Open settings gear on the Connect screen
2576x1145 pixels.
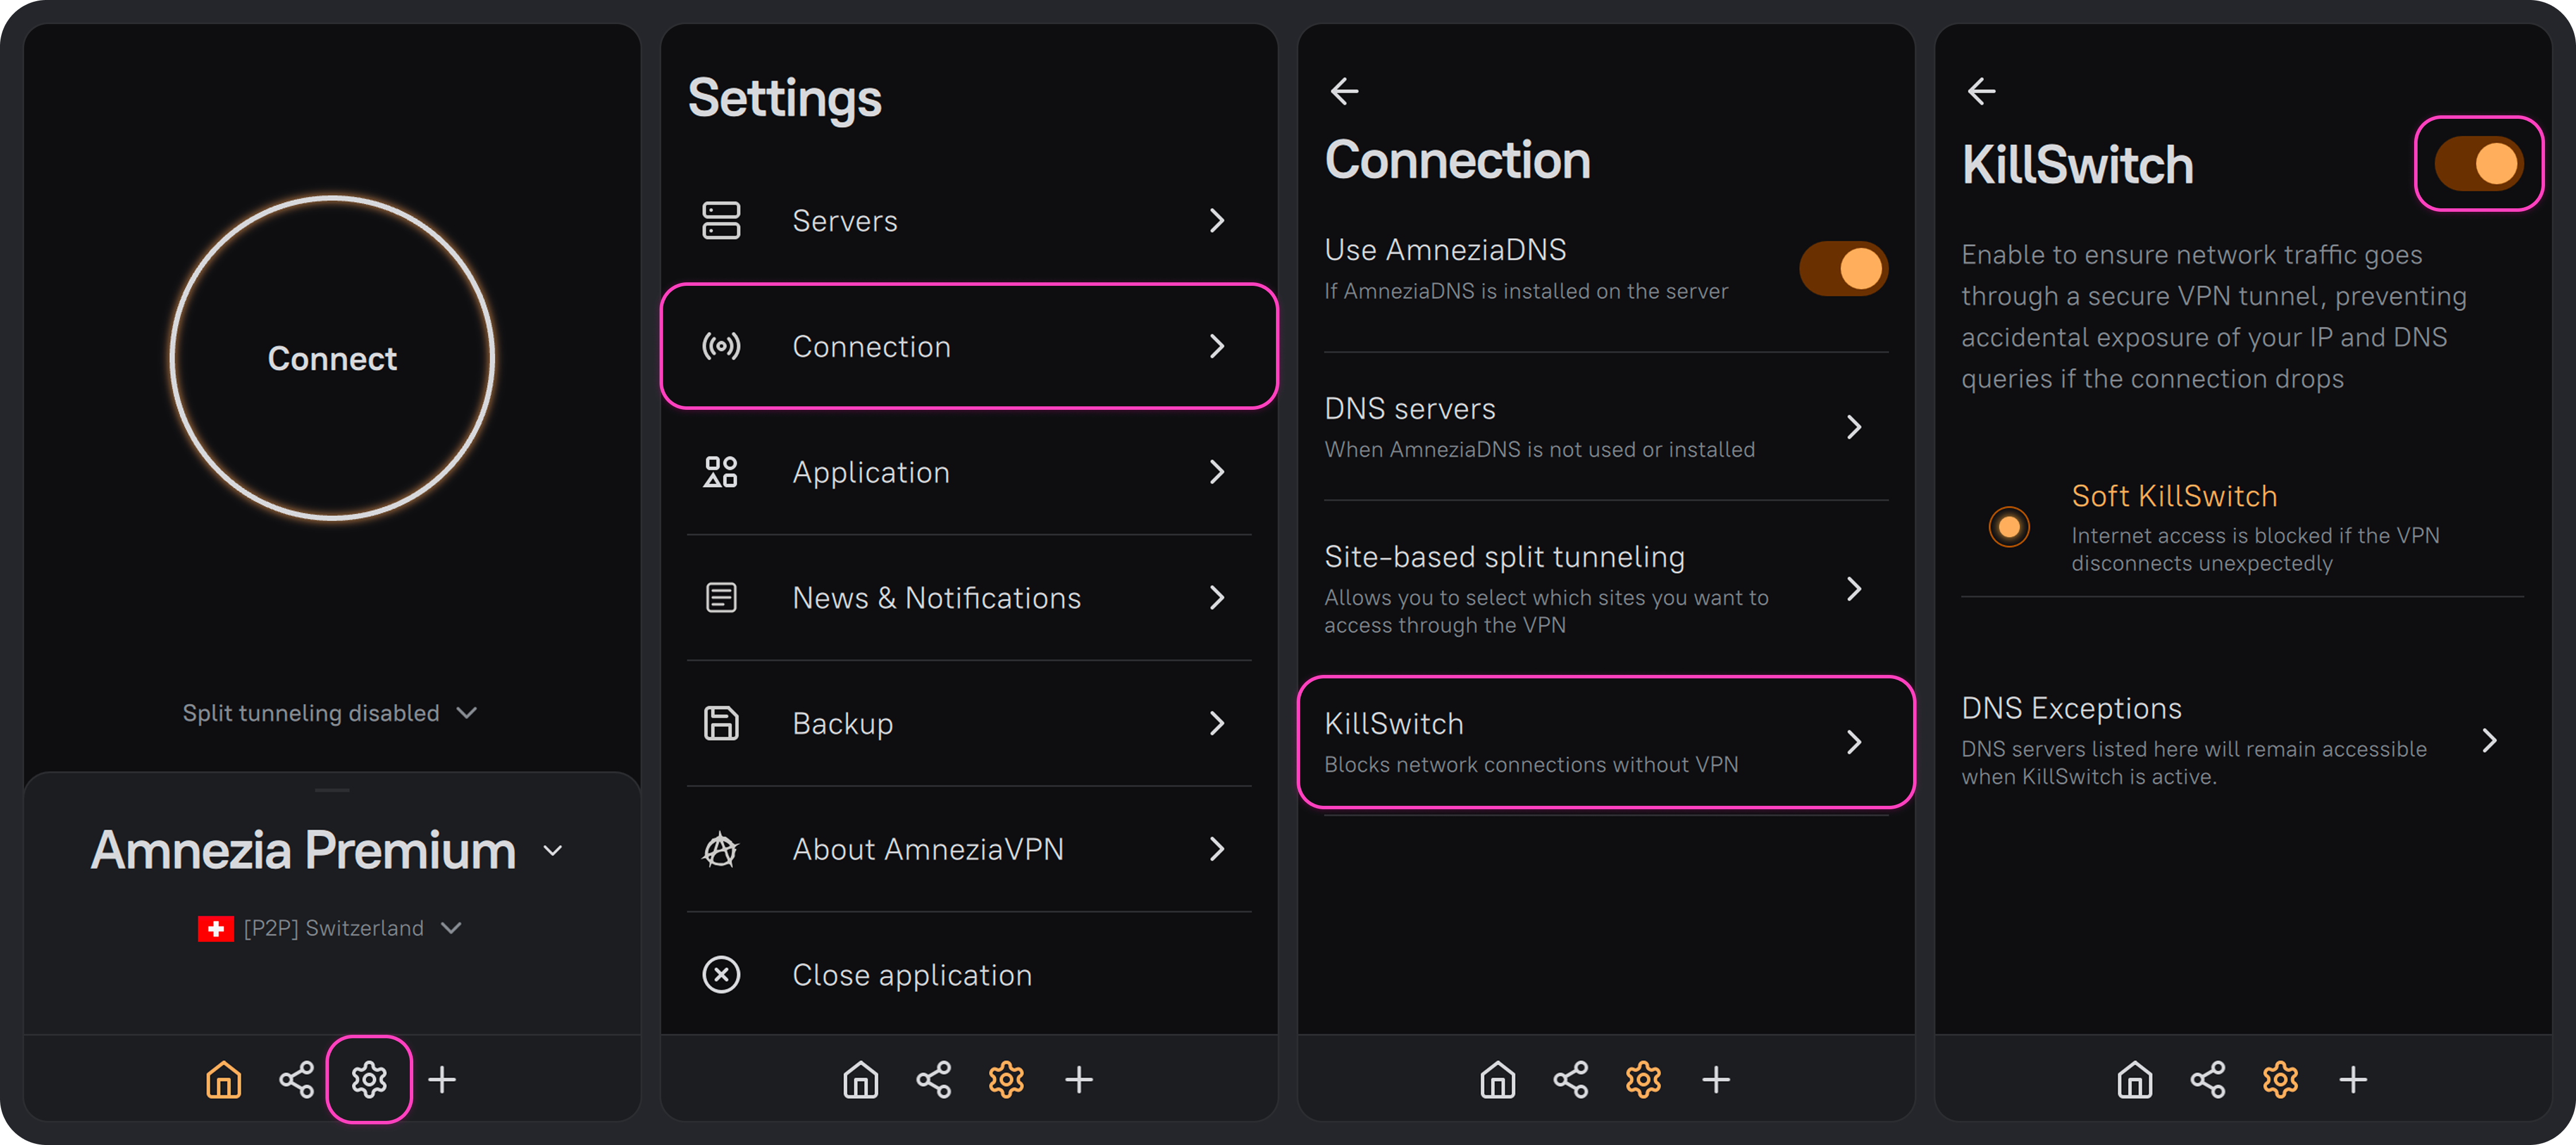pyautogui.click(x=369, y=1079)
